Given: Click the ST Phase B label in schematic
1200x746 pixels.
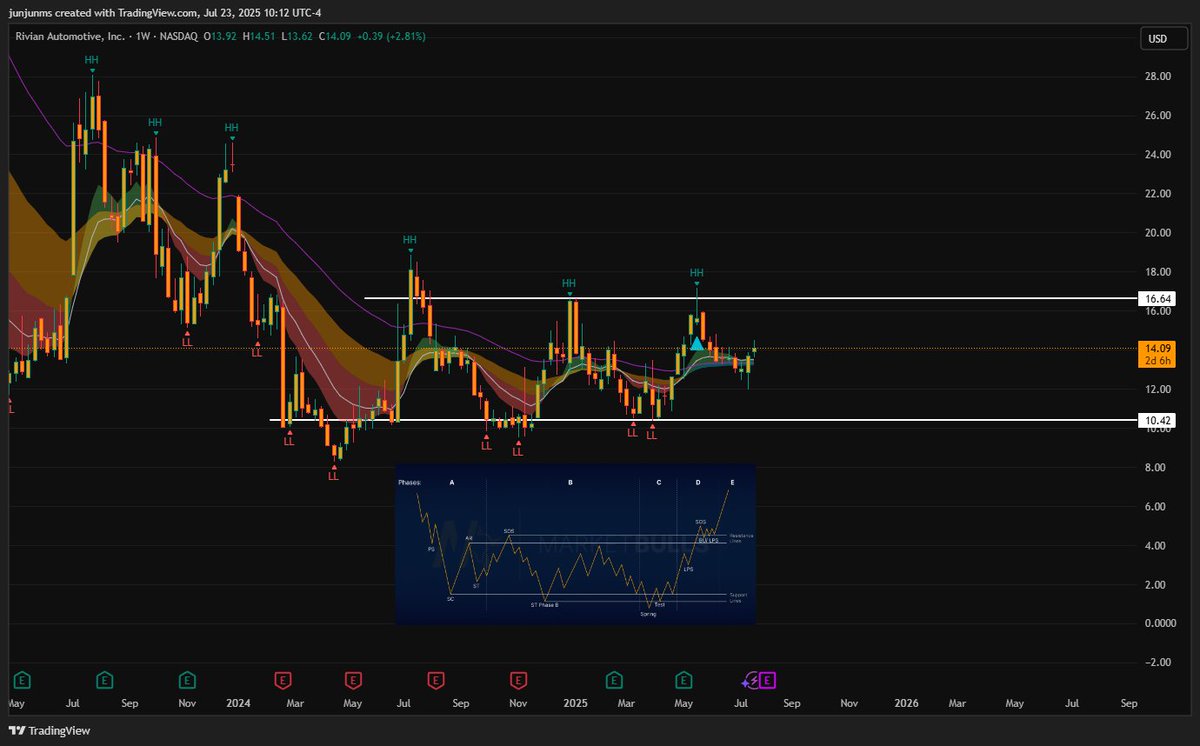Looking at the screenshot, I should (545, 605).
